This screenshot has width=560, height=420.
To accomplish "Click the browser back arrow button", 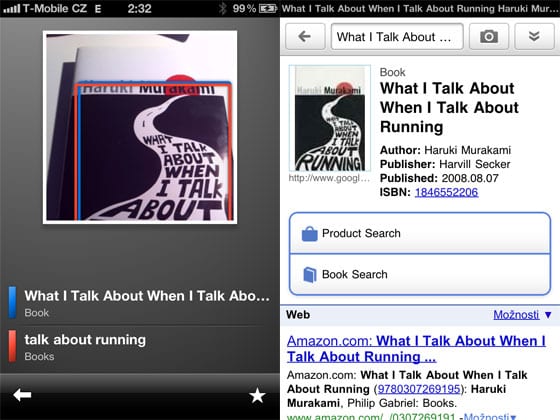I will coord(305,36).
